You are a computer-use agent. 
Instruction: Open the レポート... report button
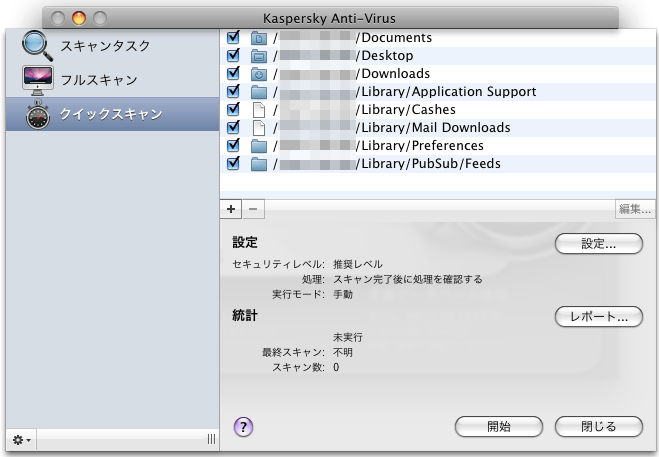point(598,317)
